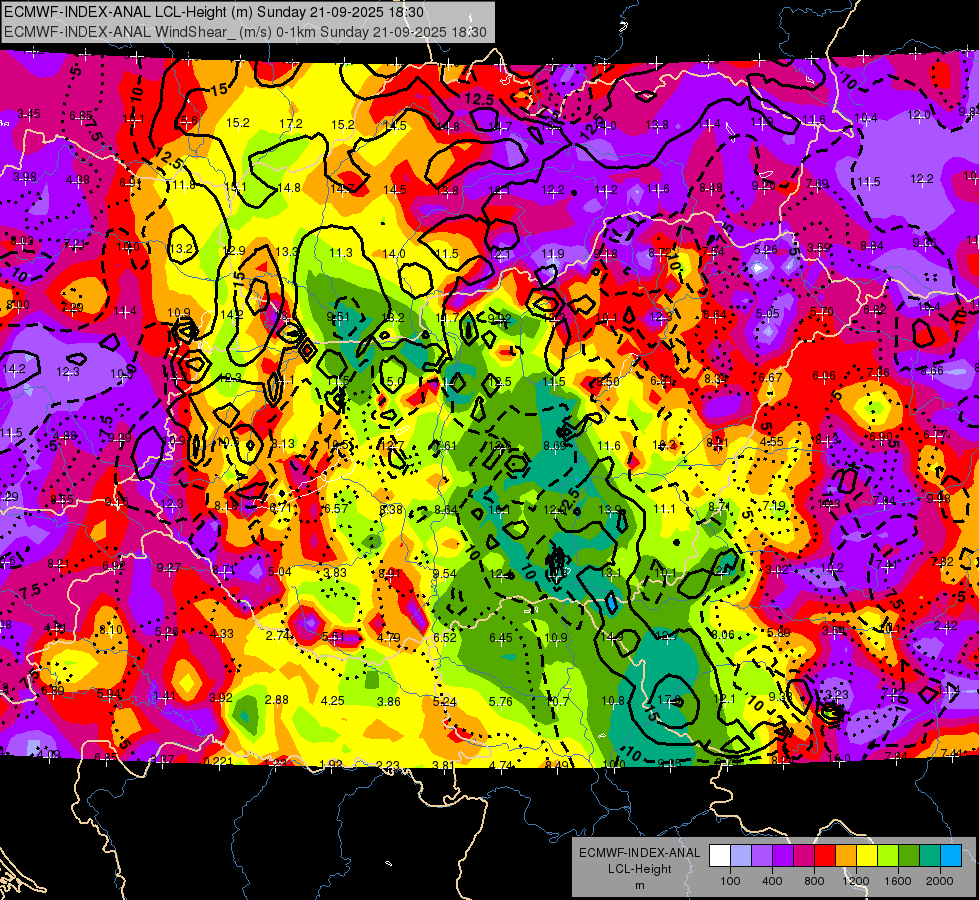
Task: Click the grid point value 5.04
Action: point(280,571)
